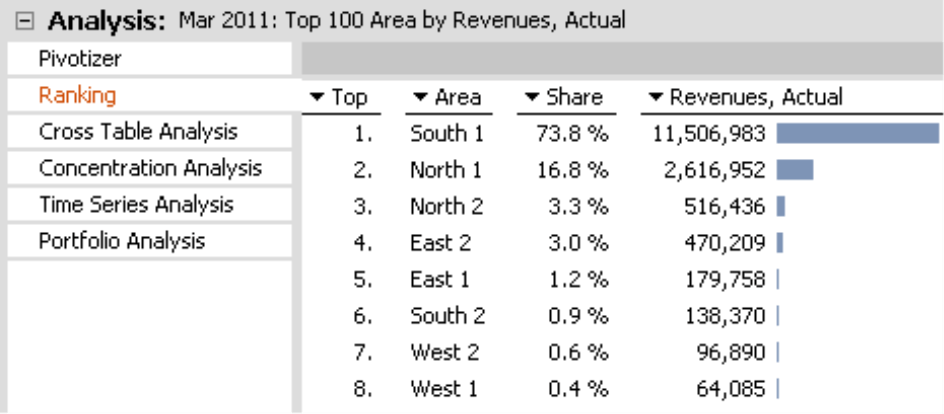Click the North 1 revenue bar

794,170
